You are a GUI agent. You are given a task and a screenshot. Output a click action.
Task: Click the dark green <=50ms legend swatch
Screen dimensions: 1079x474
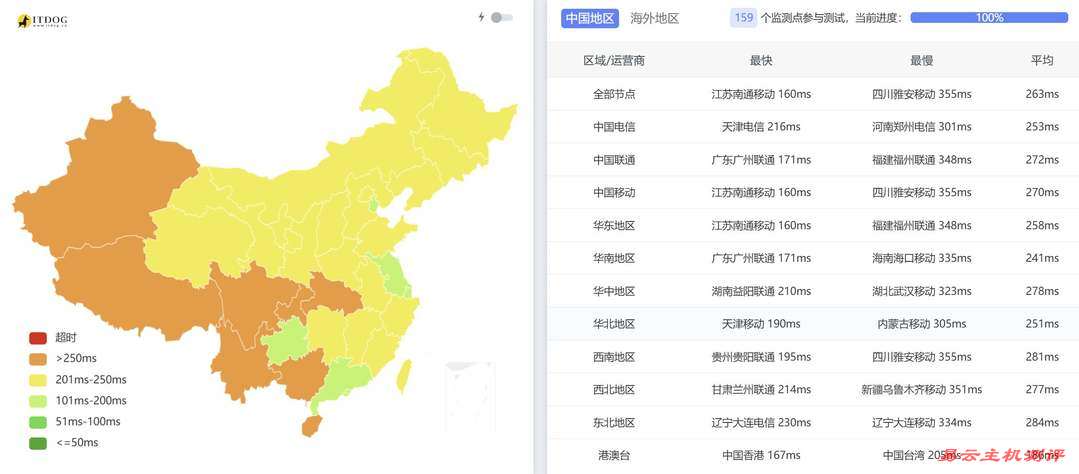click(x=38, y=442)
